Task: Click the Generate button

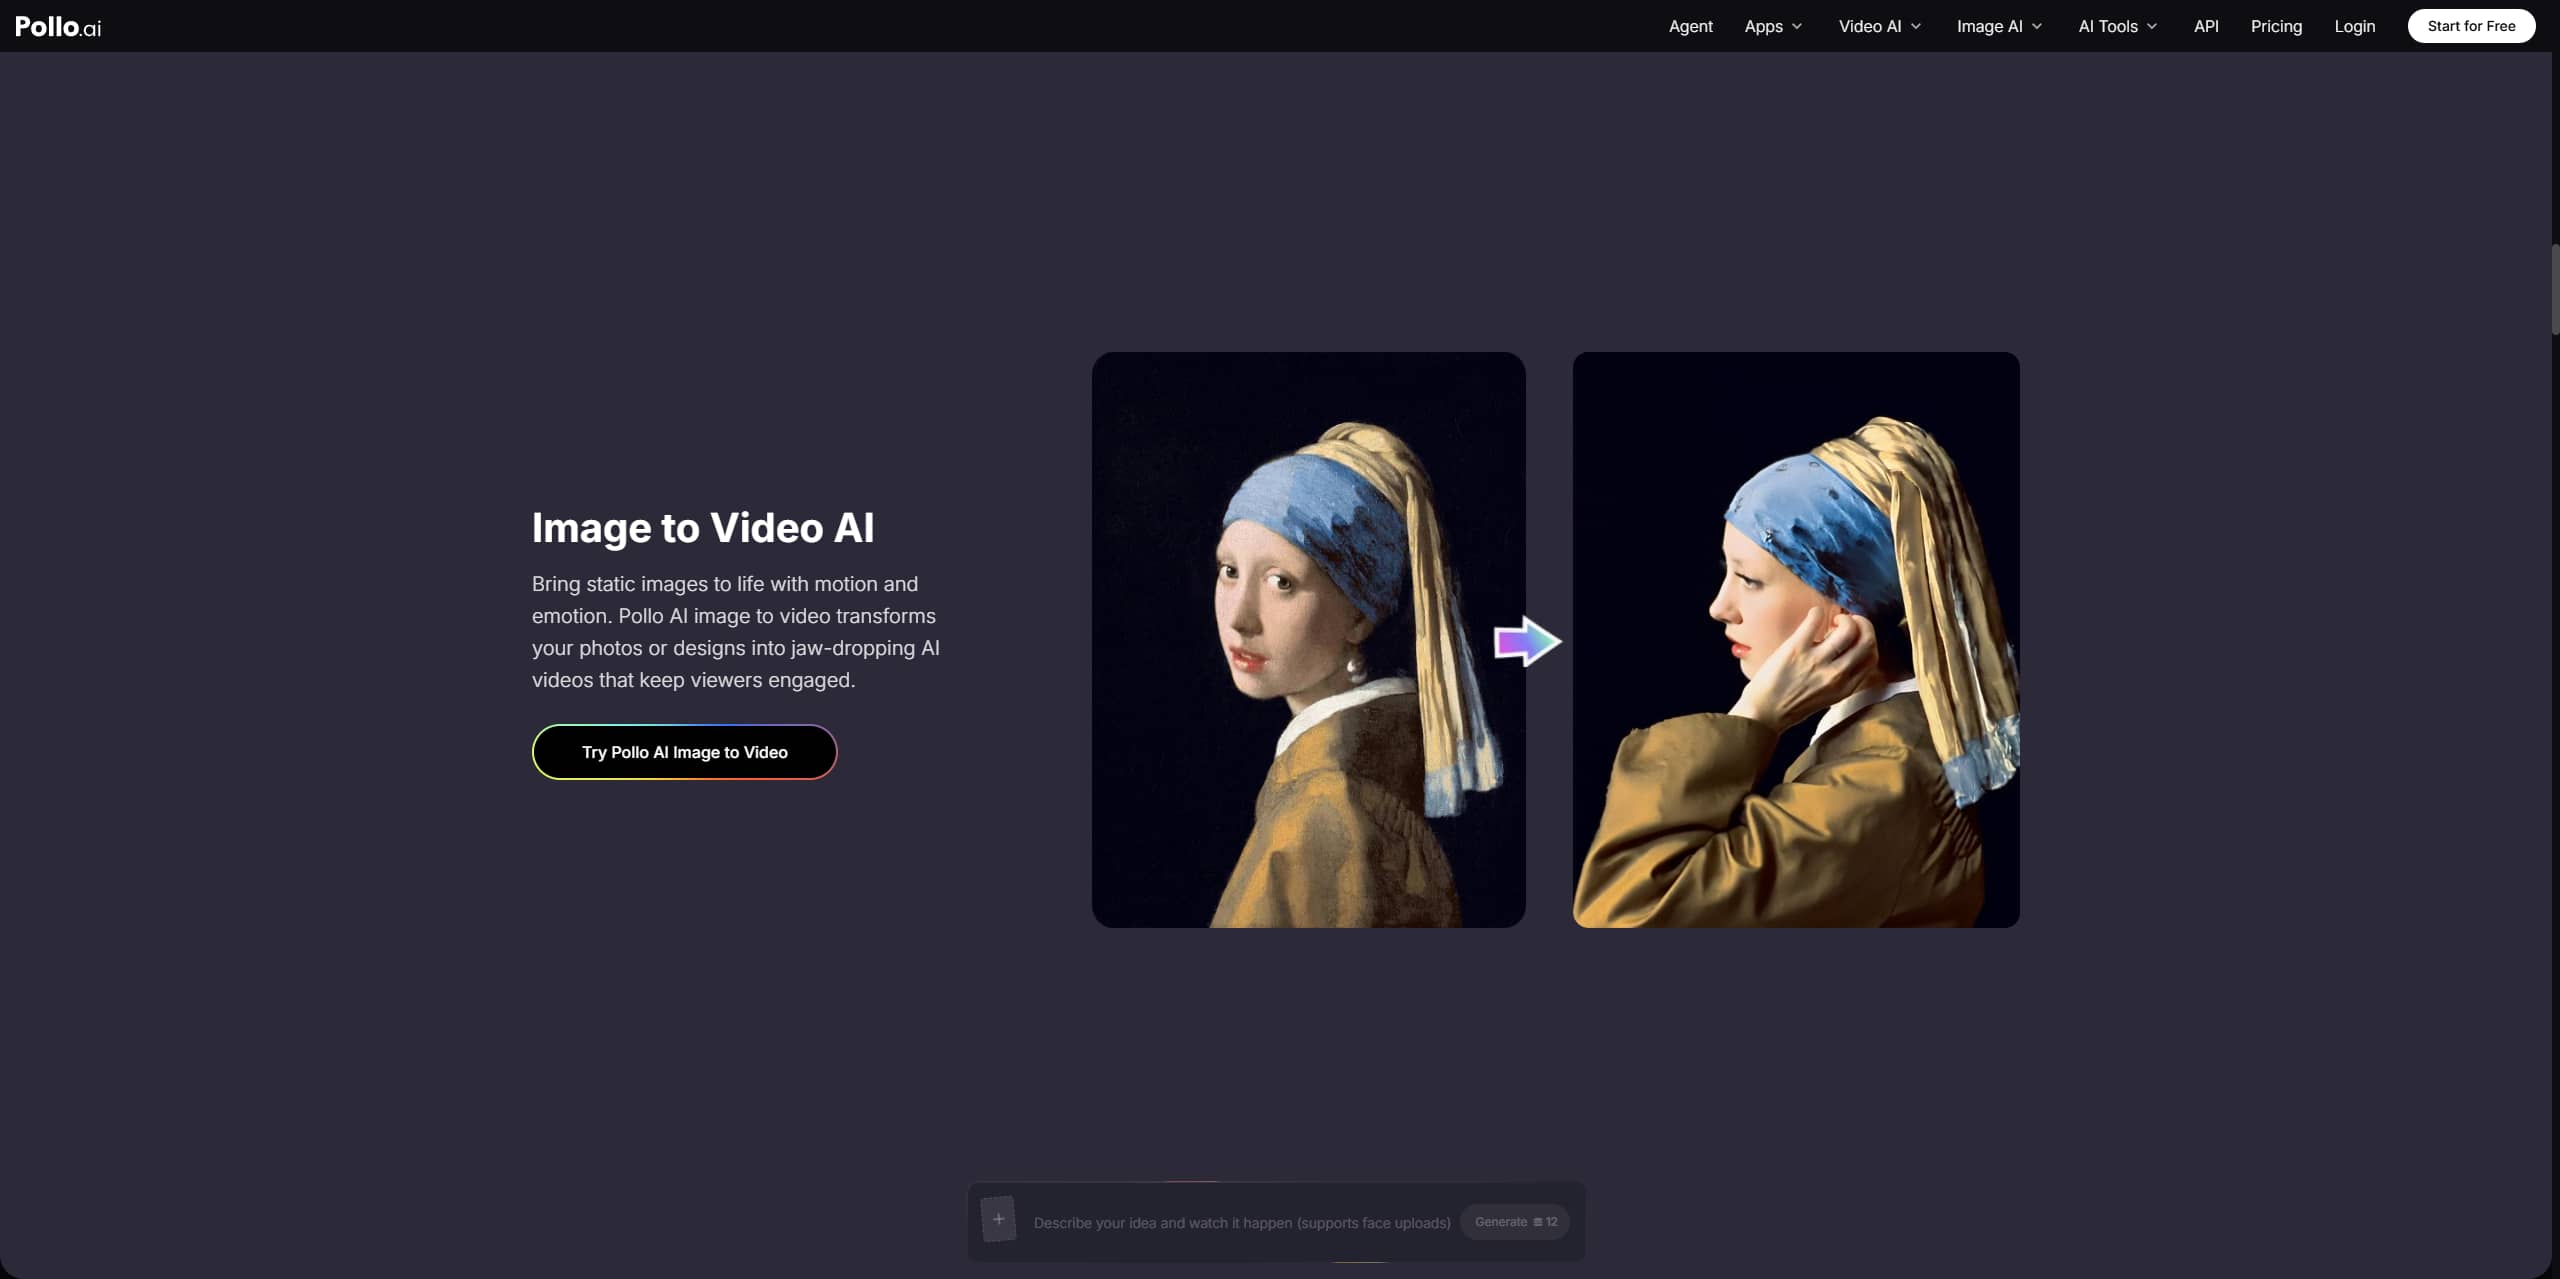Action: point(1515,1222)
